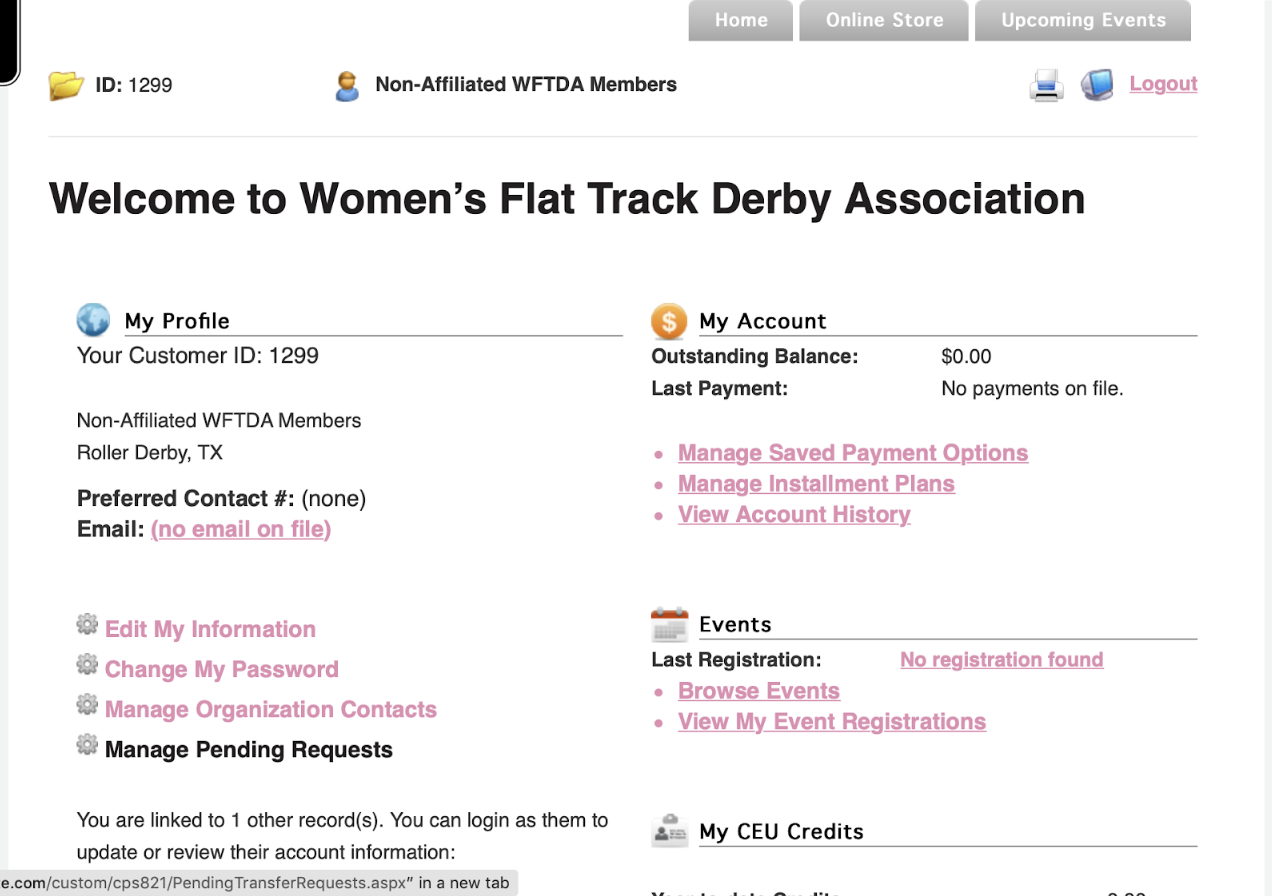Click the yellow folder ID icon
The image size is (1272, 896).
coord(66,86)
